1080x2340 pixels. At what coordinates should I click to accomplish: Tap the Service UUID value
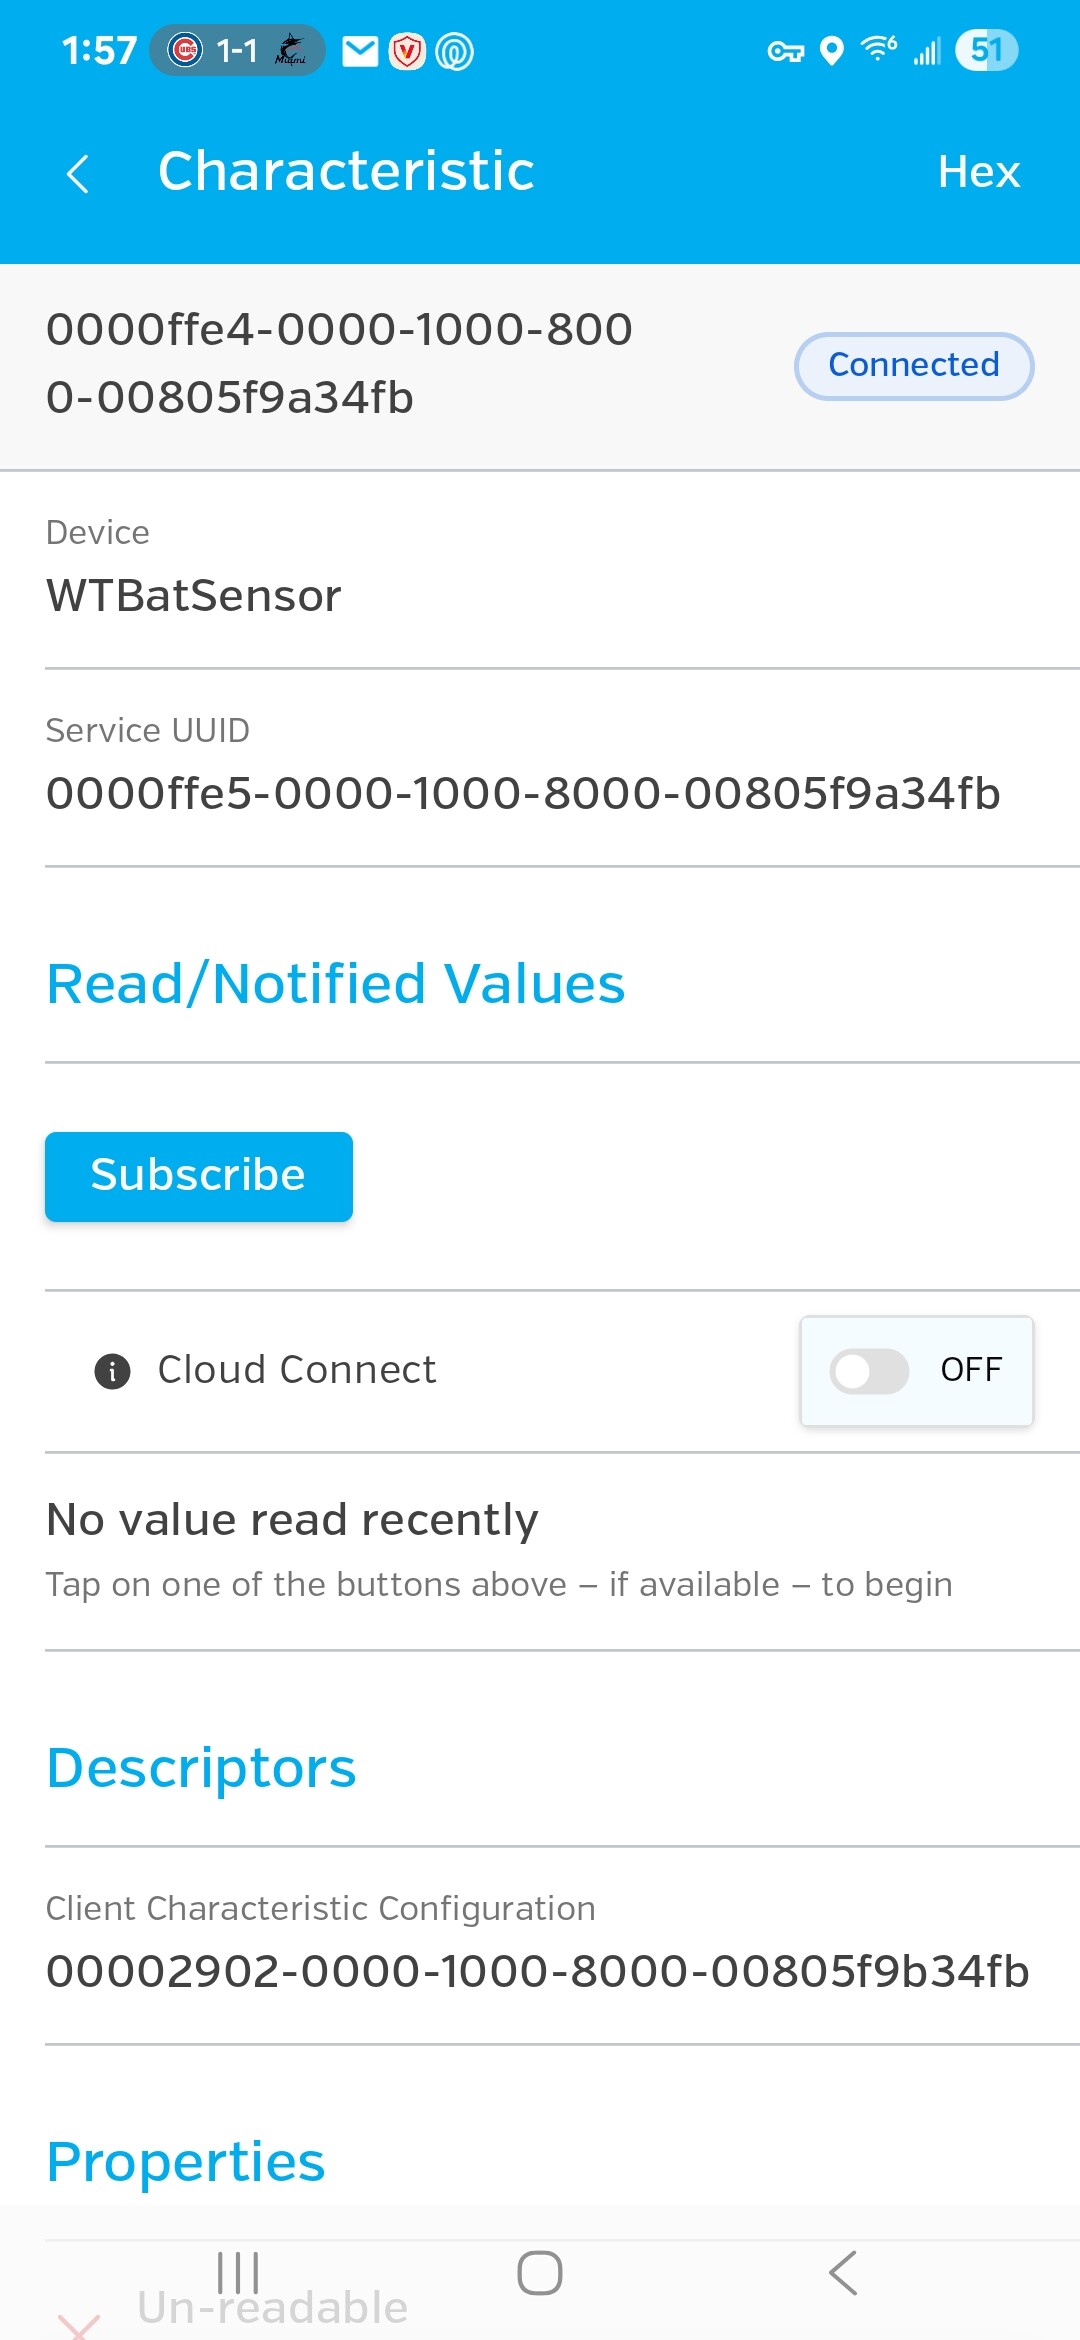coord(523,794)
